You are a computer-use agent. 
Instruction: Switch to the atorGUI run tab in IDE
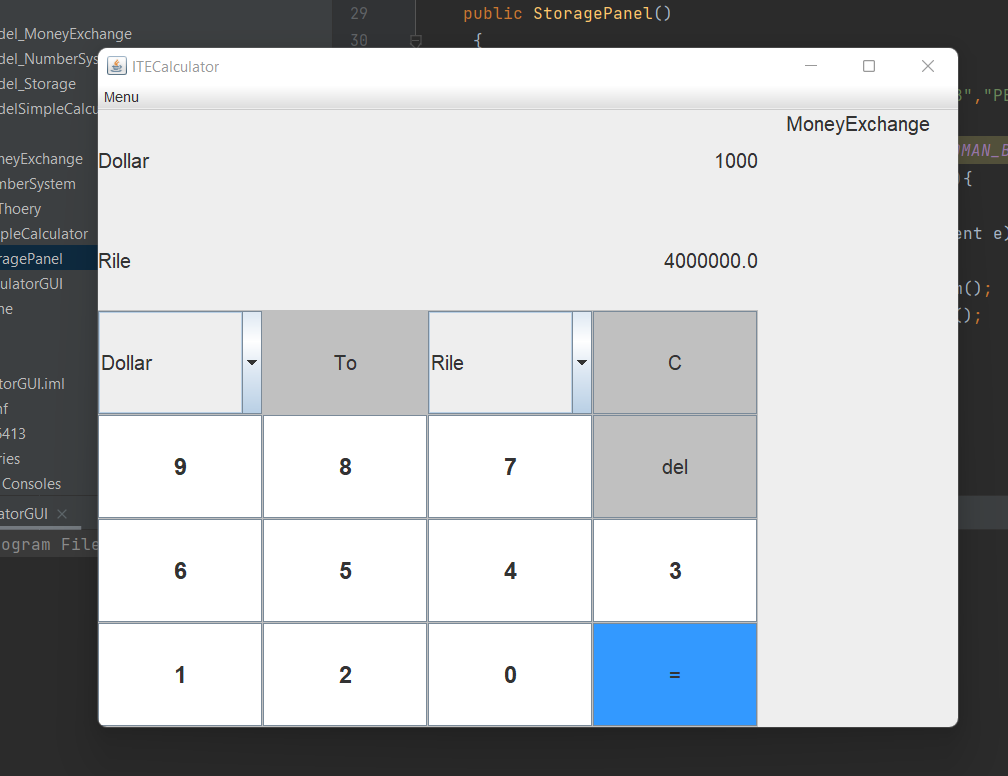(24, 514)
